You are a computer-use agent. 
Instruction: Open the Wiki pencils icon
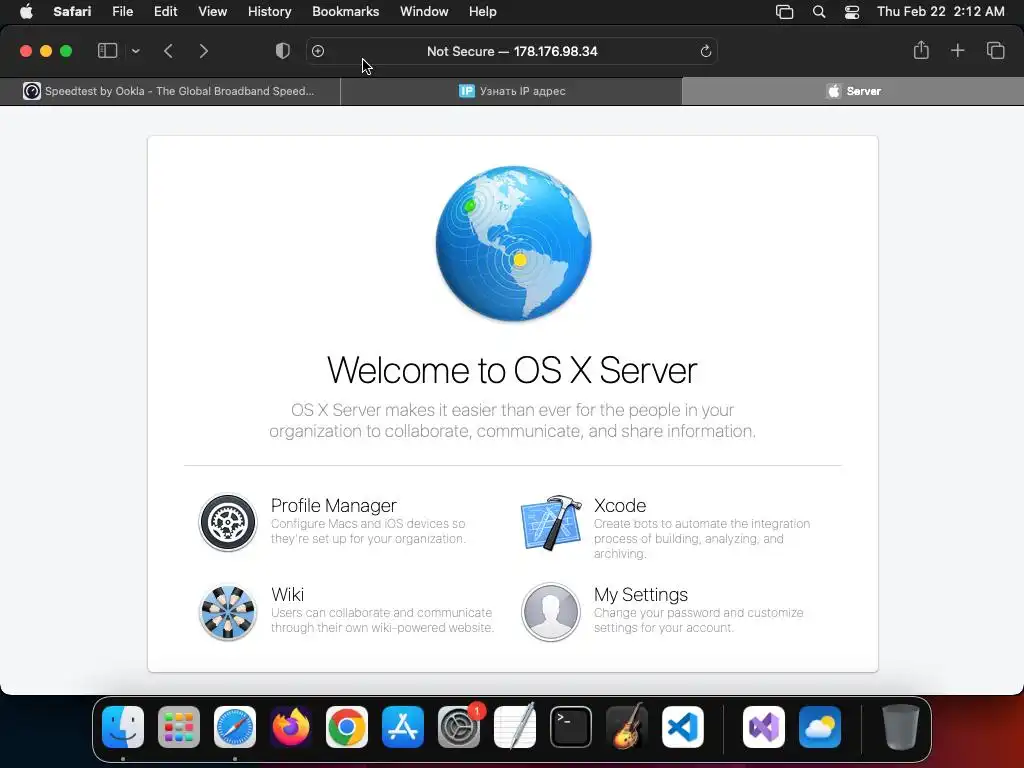tap(228, 612)
